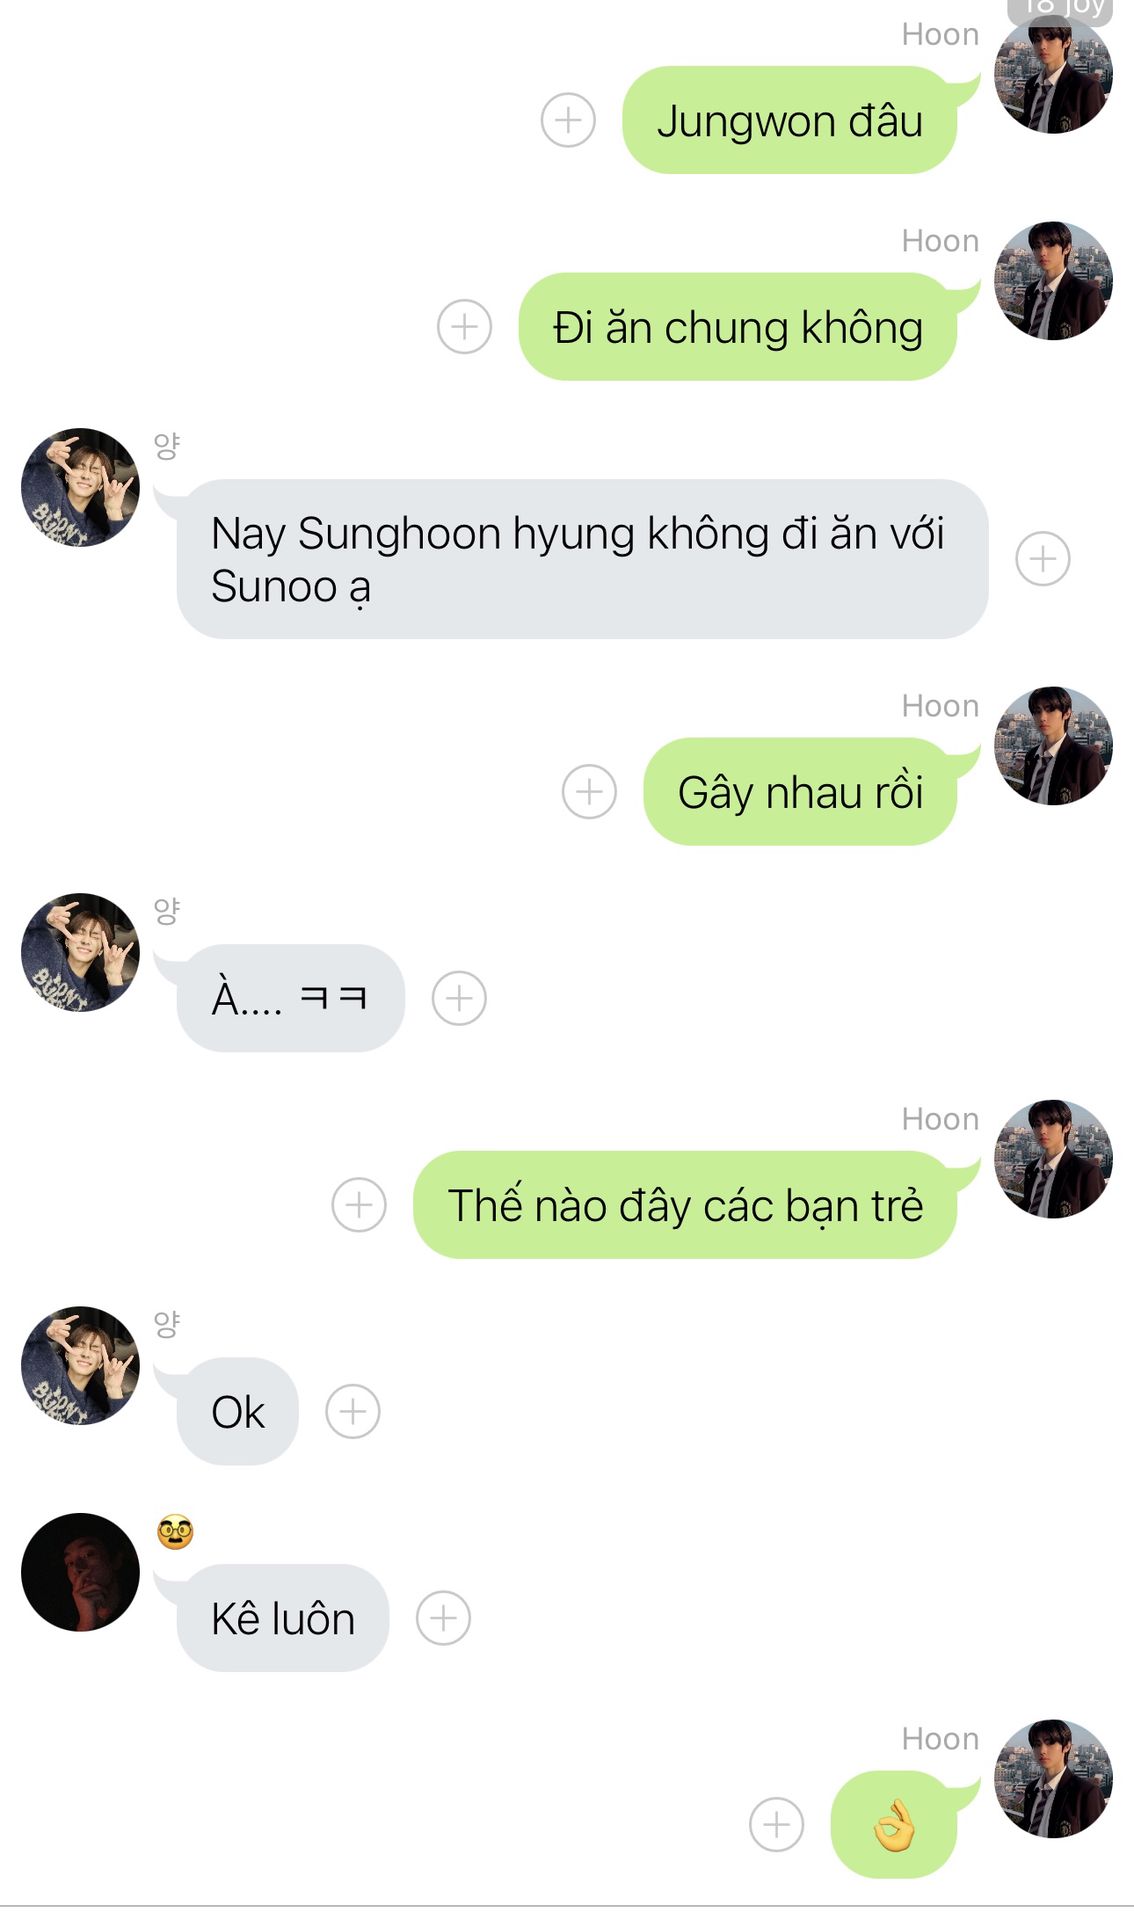Screen dimensions: 1134x1920
Task: Open Hoon's avatar beside OK hand emoji
Action: (x=1053, y=1778)
